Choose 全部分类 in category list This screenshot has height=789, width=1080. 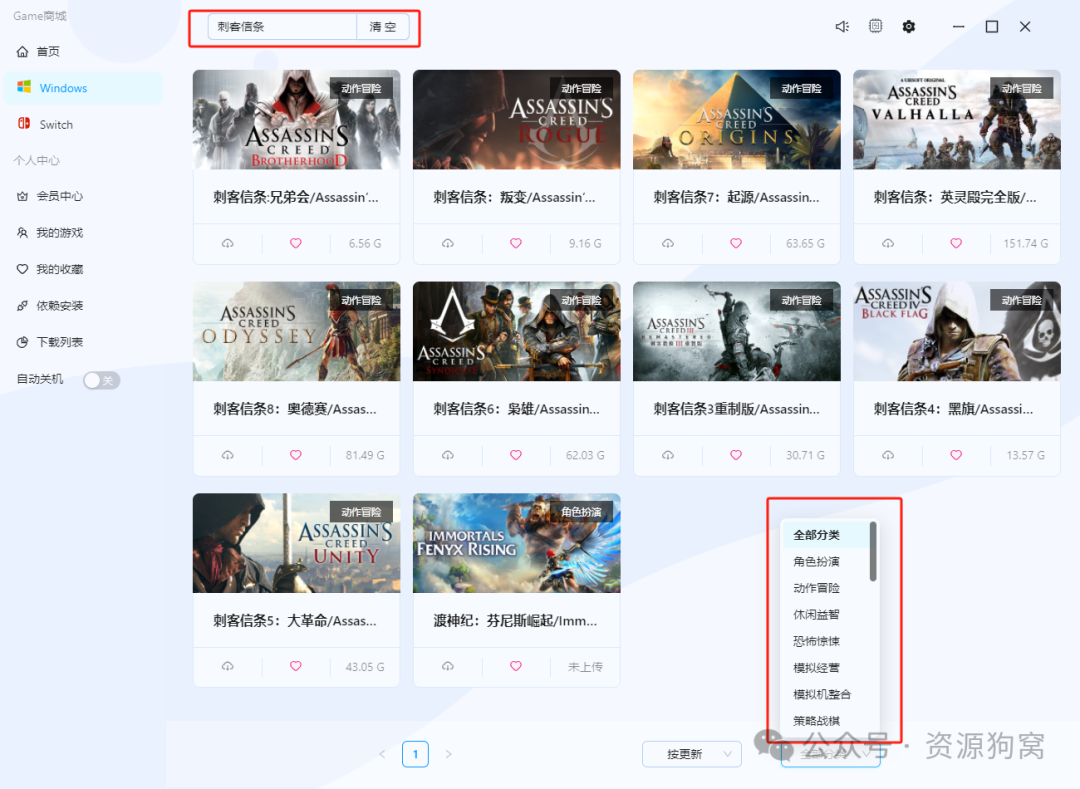[x=825, y=535]
